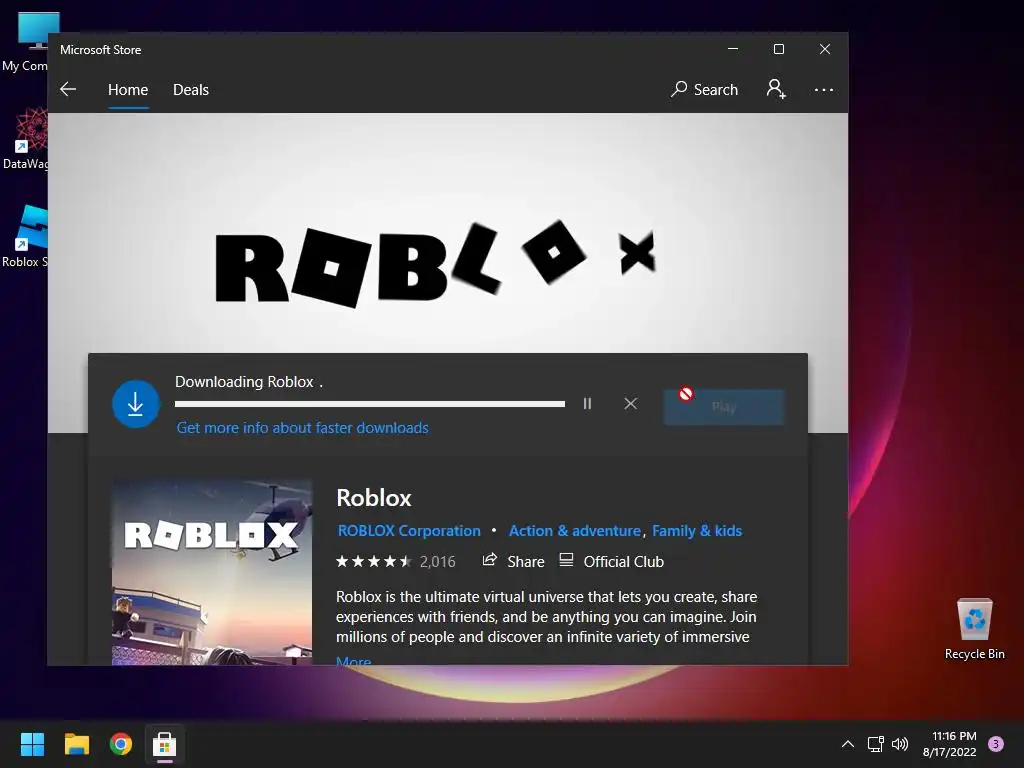
Task: Close the Microsoft Store window
Action: pyautogui.click(x=825, y=49)
